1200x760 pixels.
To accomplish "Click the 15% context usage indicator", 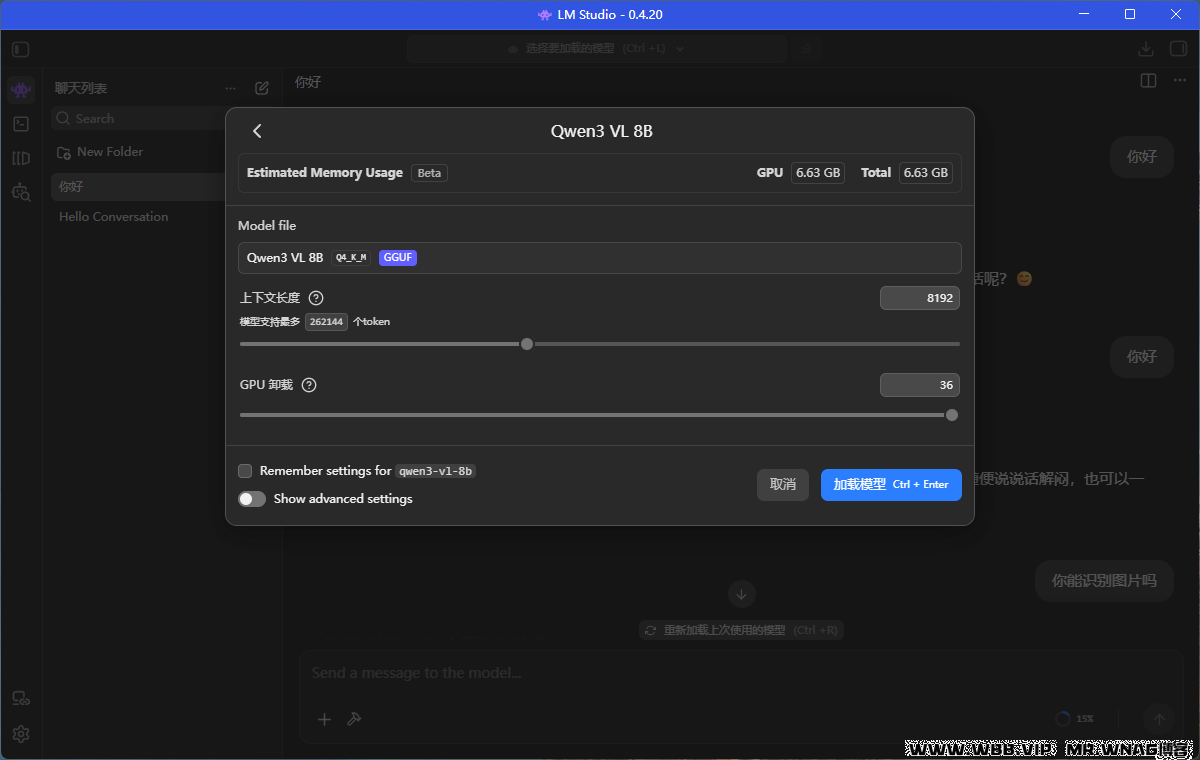I will pyautogui.click(x=1075, y=719).
